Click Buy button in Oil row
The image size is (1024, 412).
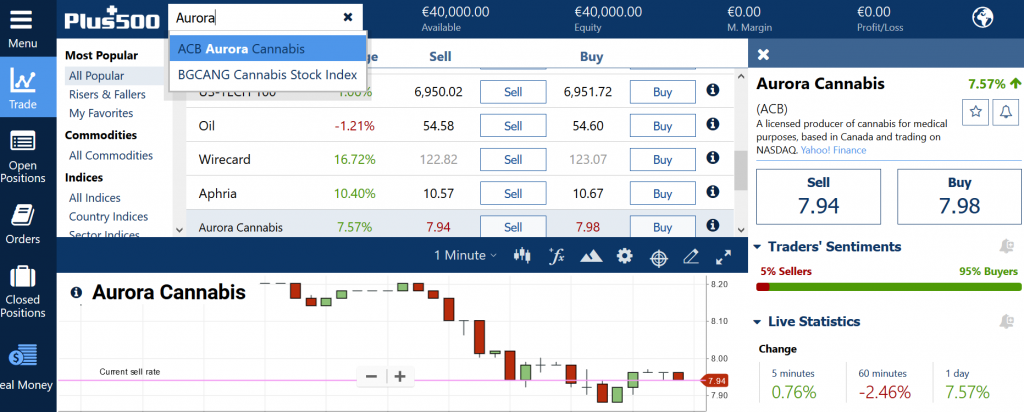(662, 126)
